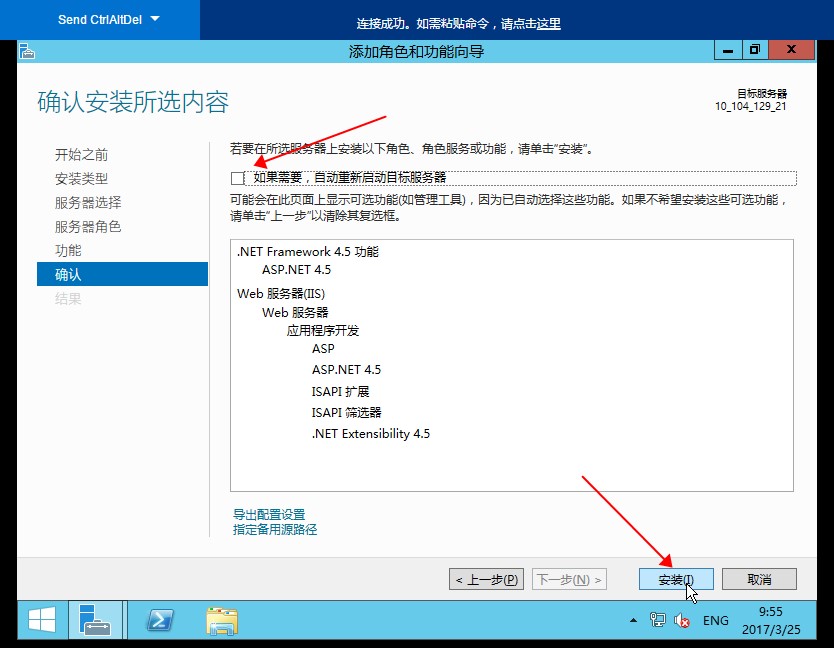Select 'ASP.NET 4.5' under .NET Framework
Viewport: 834px width, 648px height.
(x=296, y=270)
